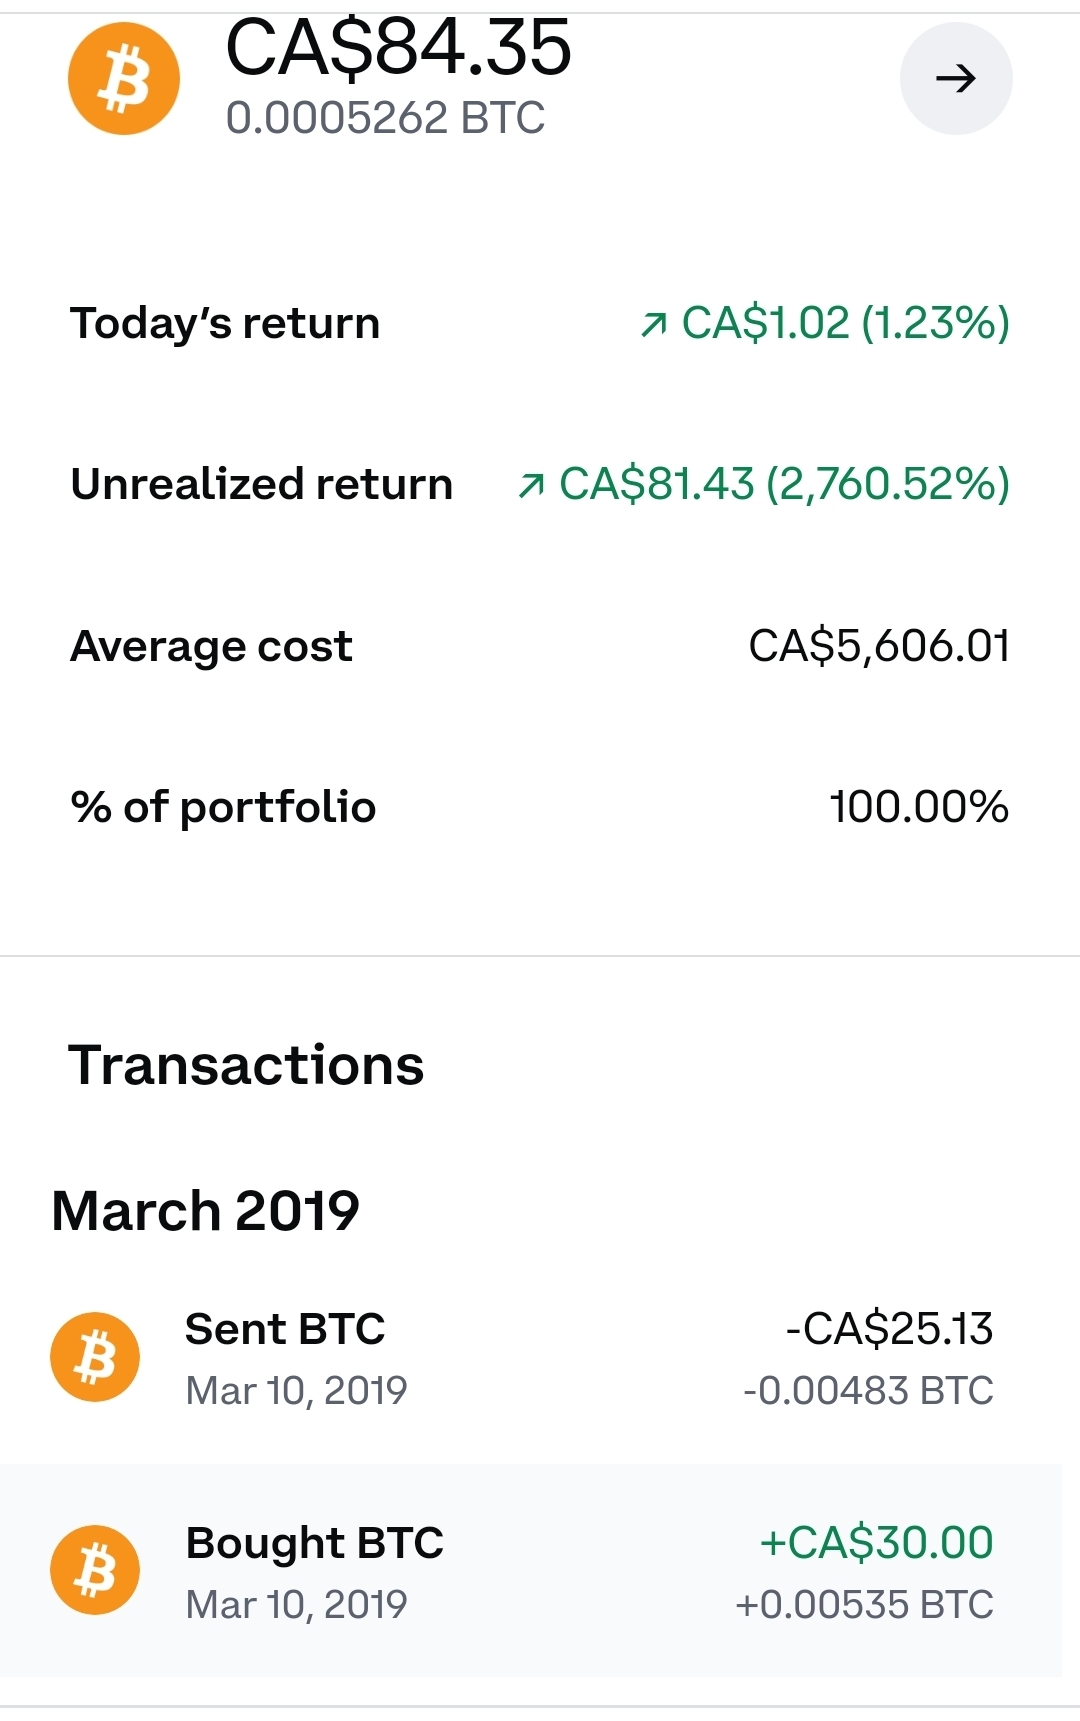The image size is (1080, 1721).
Task: Tap the CA$5,606.01 average cost value
Action: click(880, 646)
